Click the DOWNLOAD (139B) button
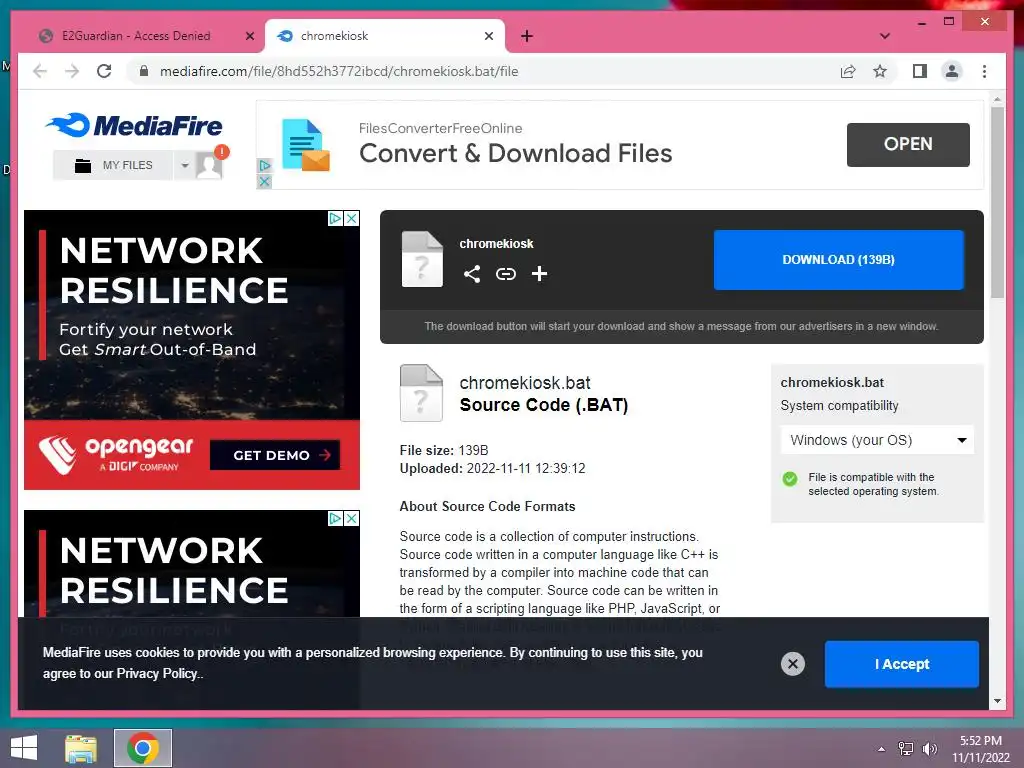Viewport: 1024px width, 768px height. pyautogui.click(x=839, y=260)
